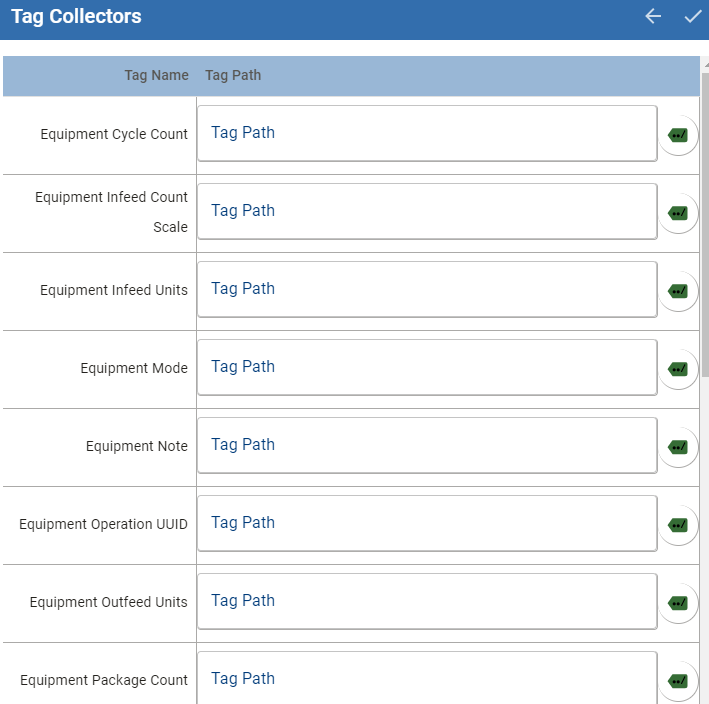Viewport: 709px width, 704px height.
Task: Focus the Equipment Infeed Units tag path input
Action: point(427,289)
